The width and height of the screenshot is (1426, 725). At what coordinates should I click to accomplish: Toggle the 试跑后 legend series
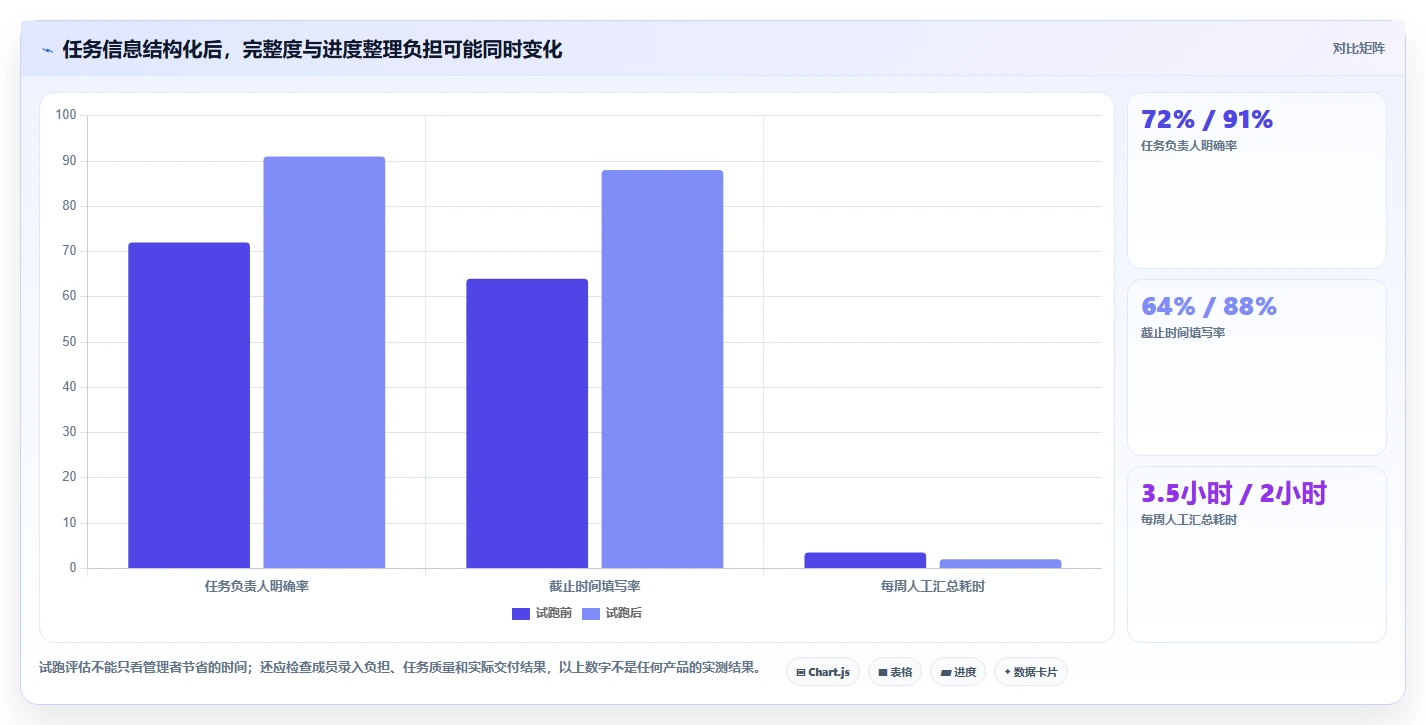pos(612,613)
